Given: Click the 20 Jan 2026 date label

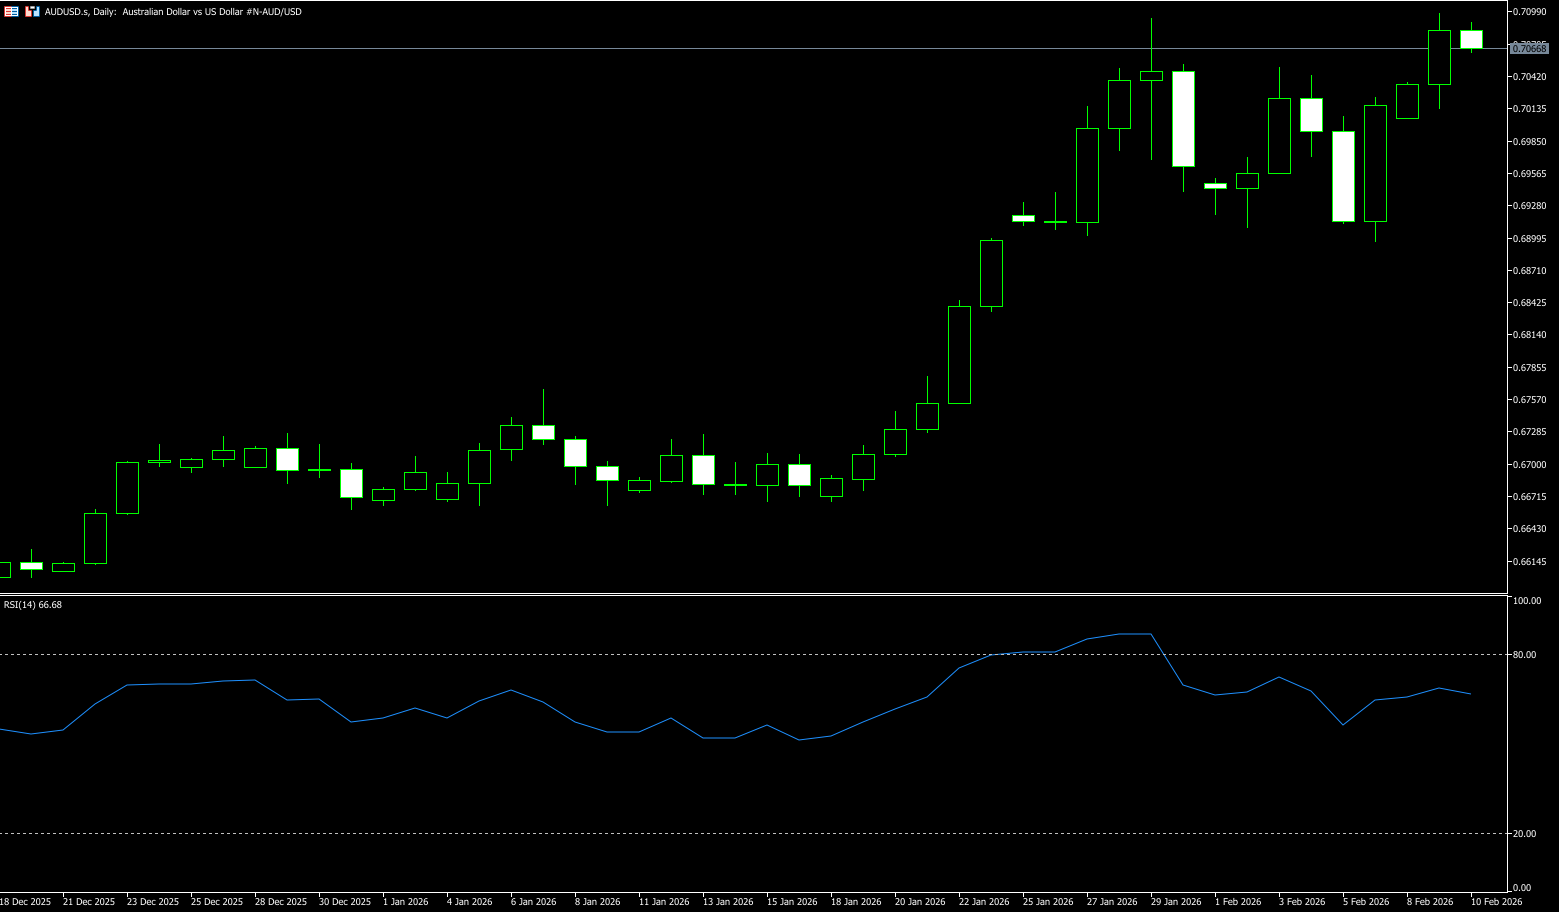Looking at the screenshot, I should click(920, 902).
